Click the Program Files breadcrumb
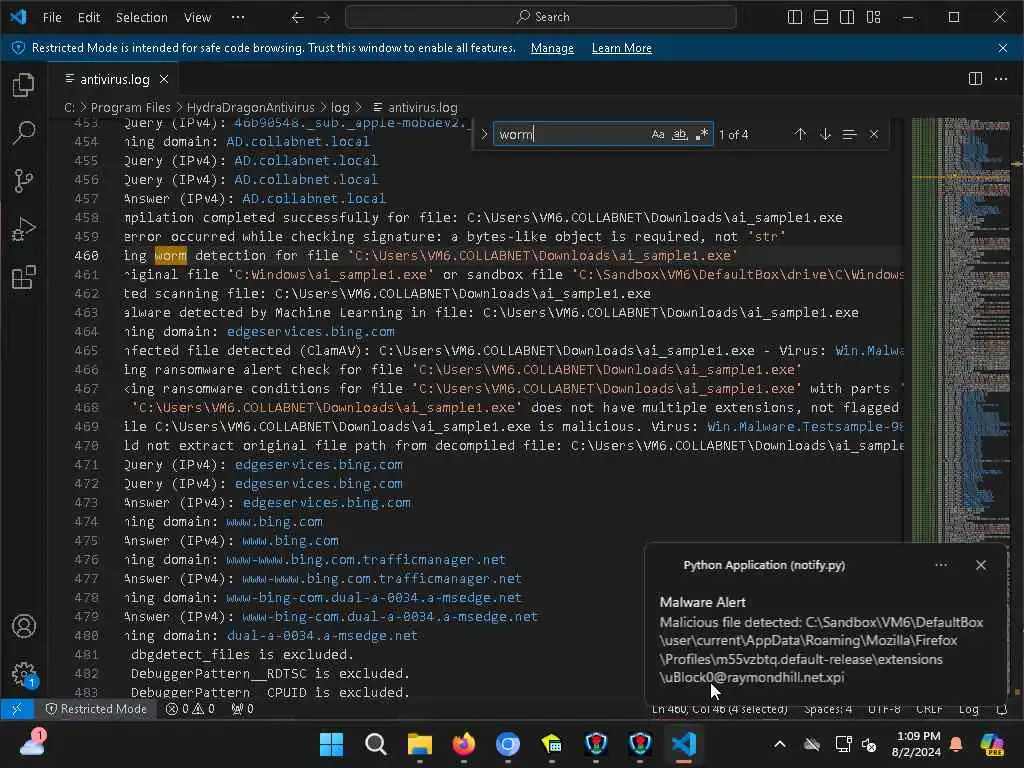The image size is (1024, 768). tap(130, 108)
